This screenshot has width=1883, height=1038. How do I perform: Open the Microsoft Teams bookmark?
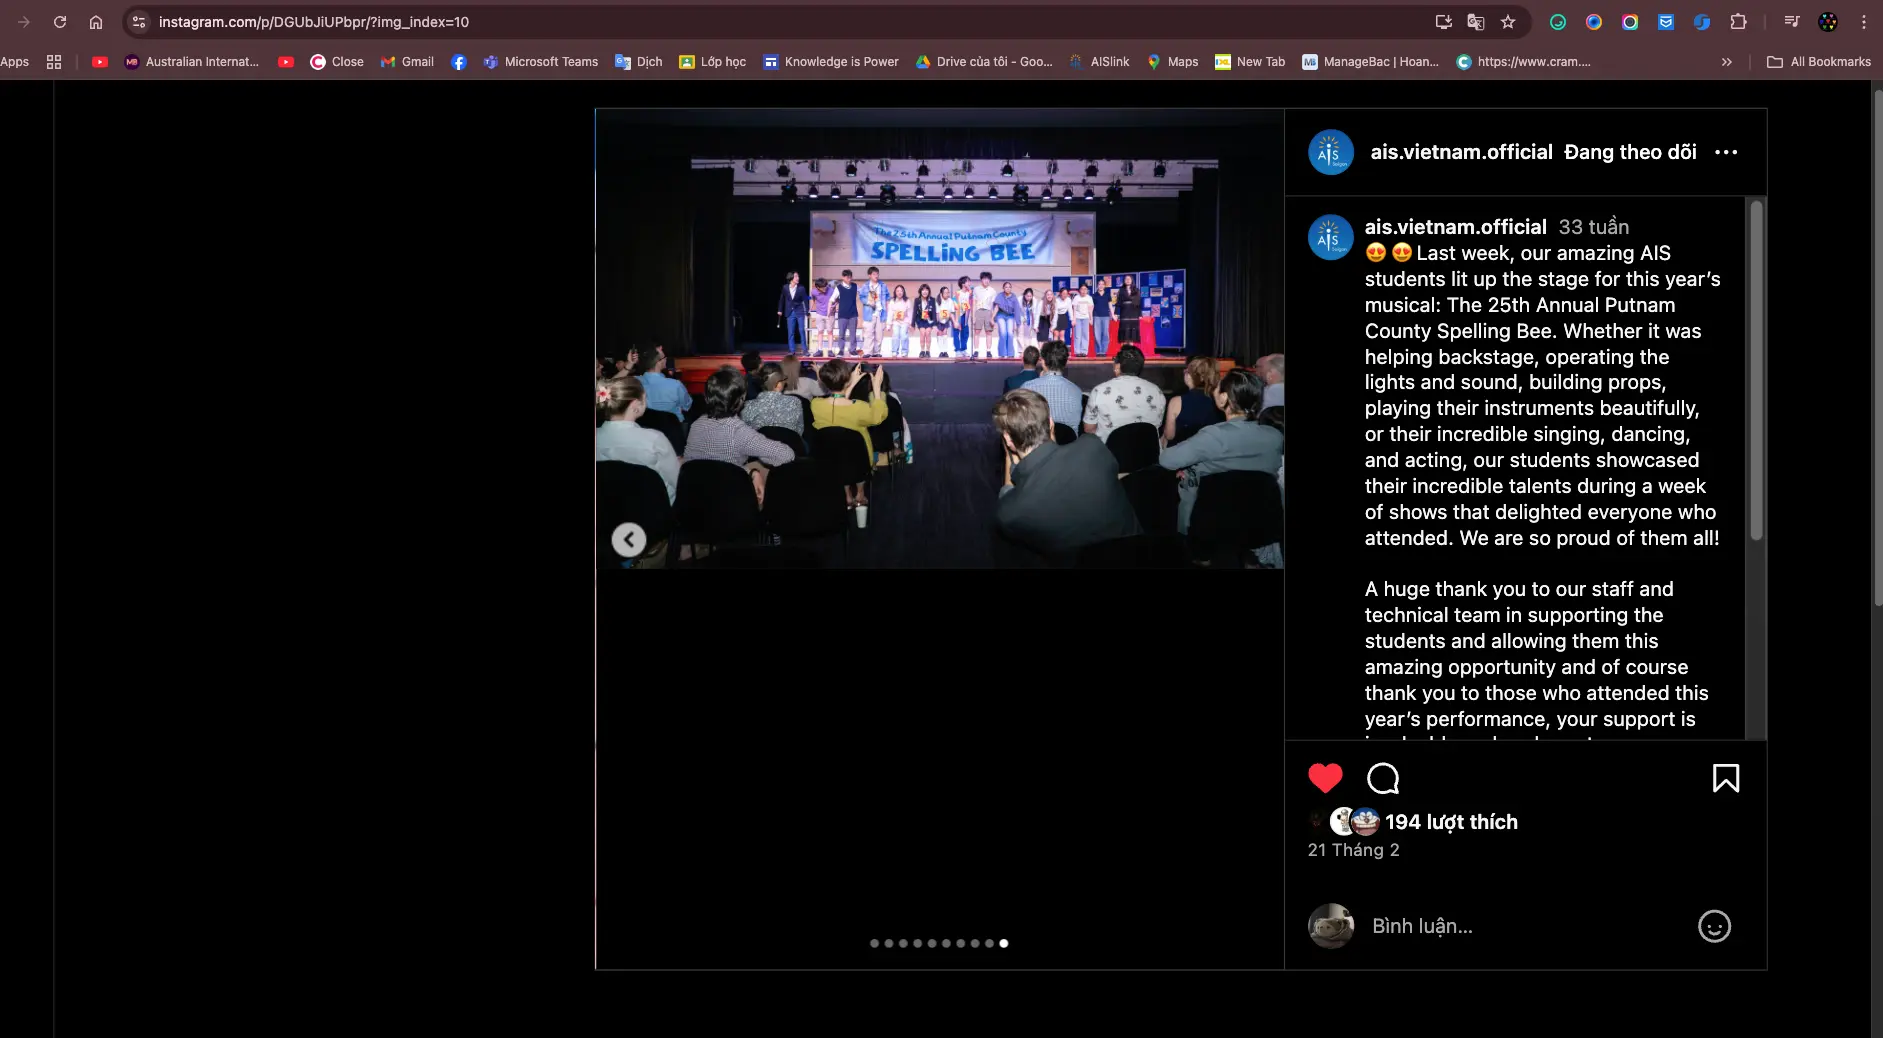541,62
